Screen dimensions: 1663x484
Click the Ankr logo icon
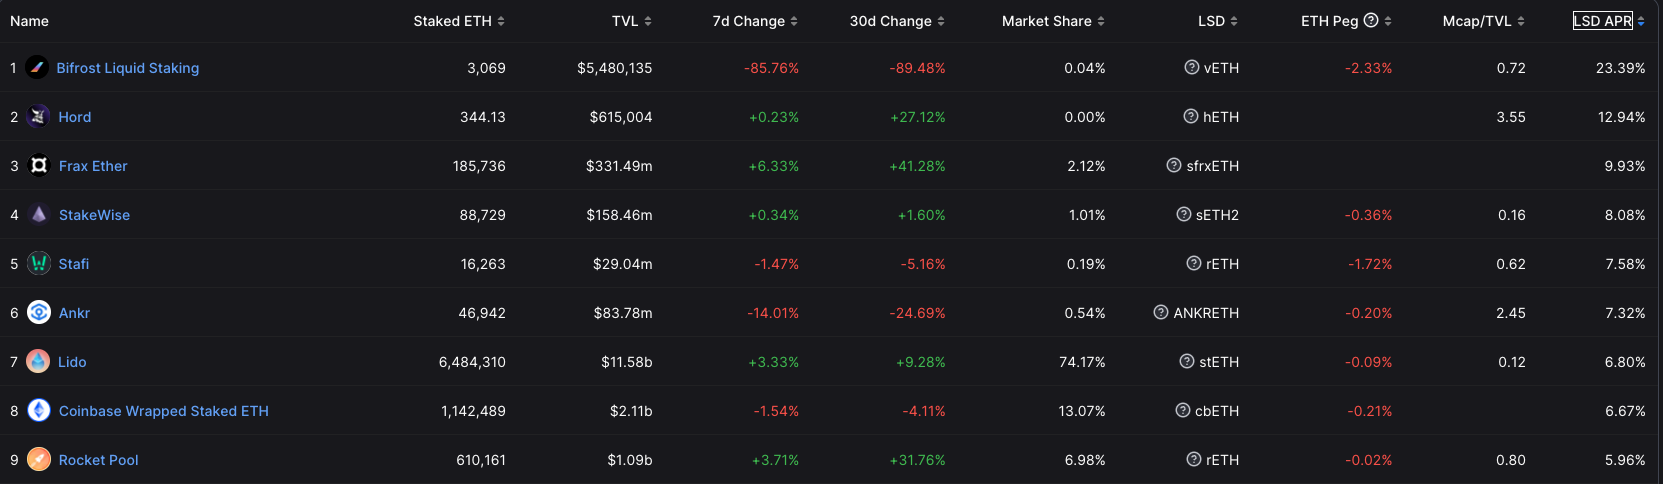point(39,313)
